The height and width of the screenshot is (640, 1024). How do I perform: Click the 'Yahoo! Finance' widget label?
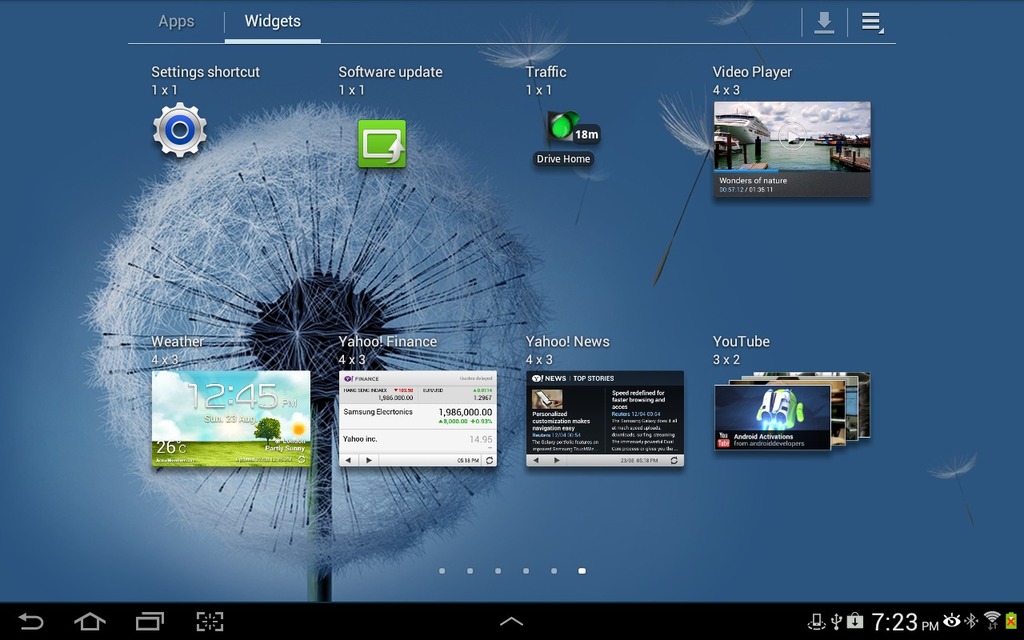tap(388, 342)
